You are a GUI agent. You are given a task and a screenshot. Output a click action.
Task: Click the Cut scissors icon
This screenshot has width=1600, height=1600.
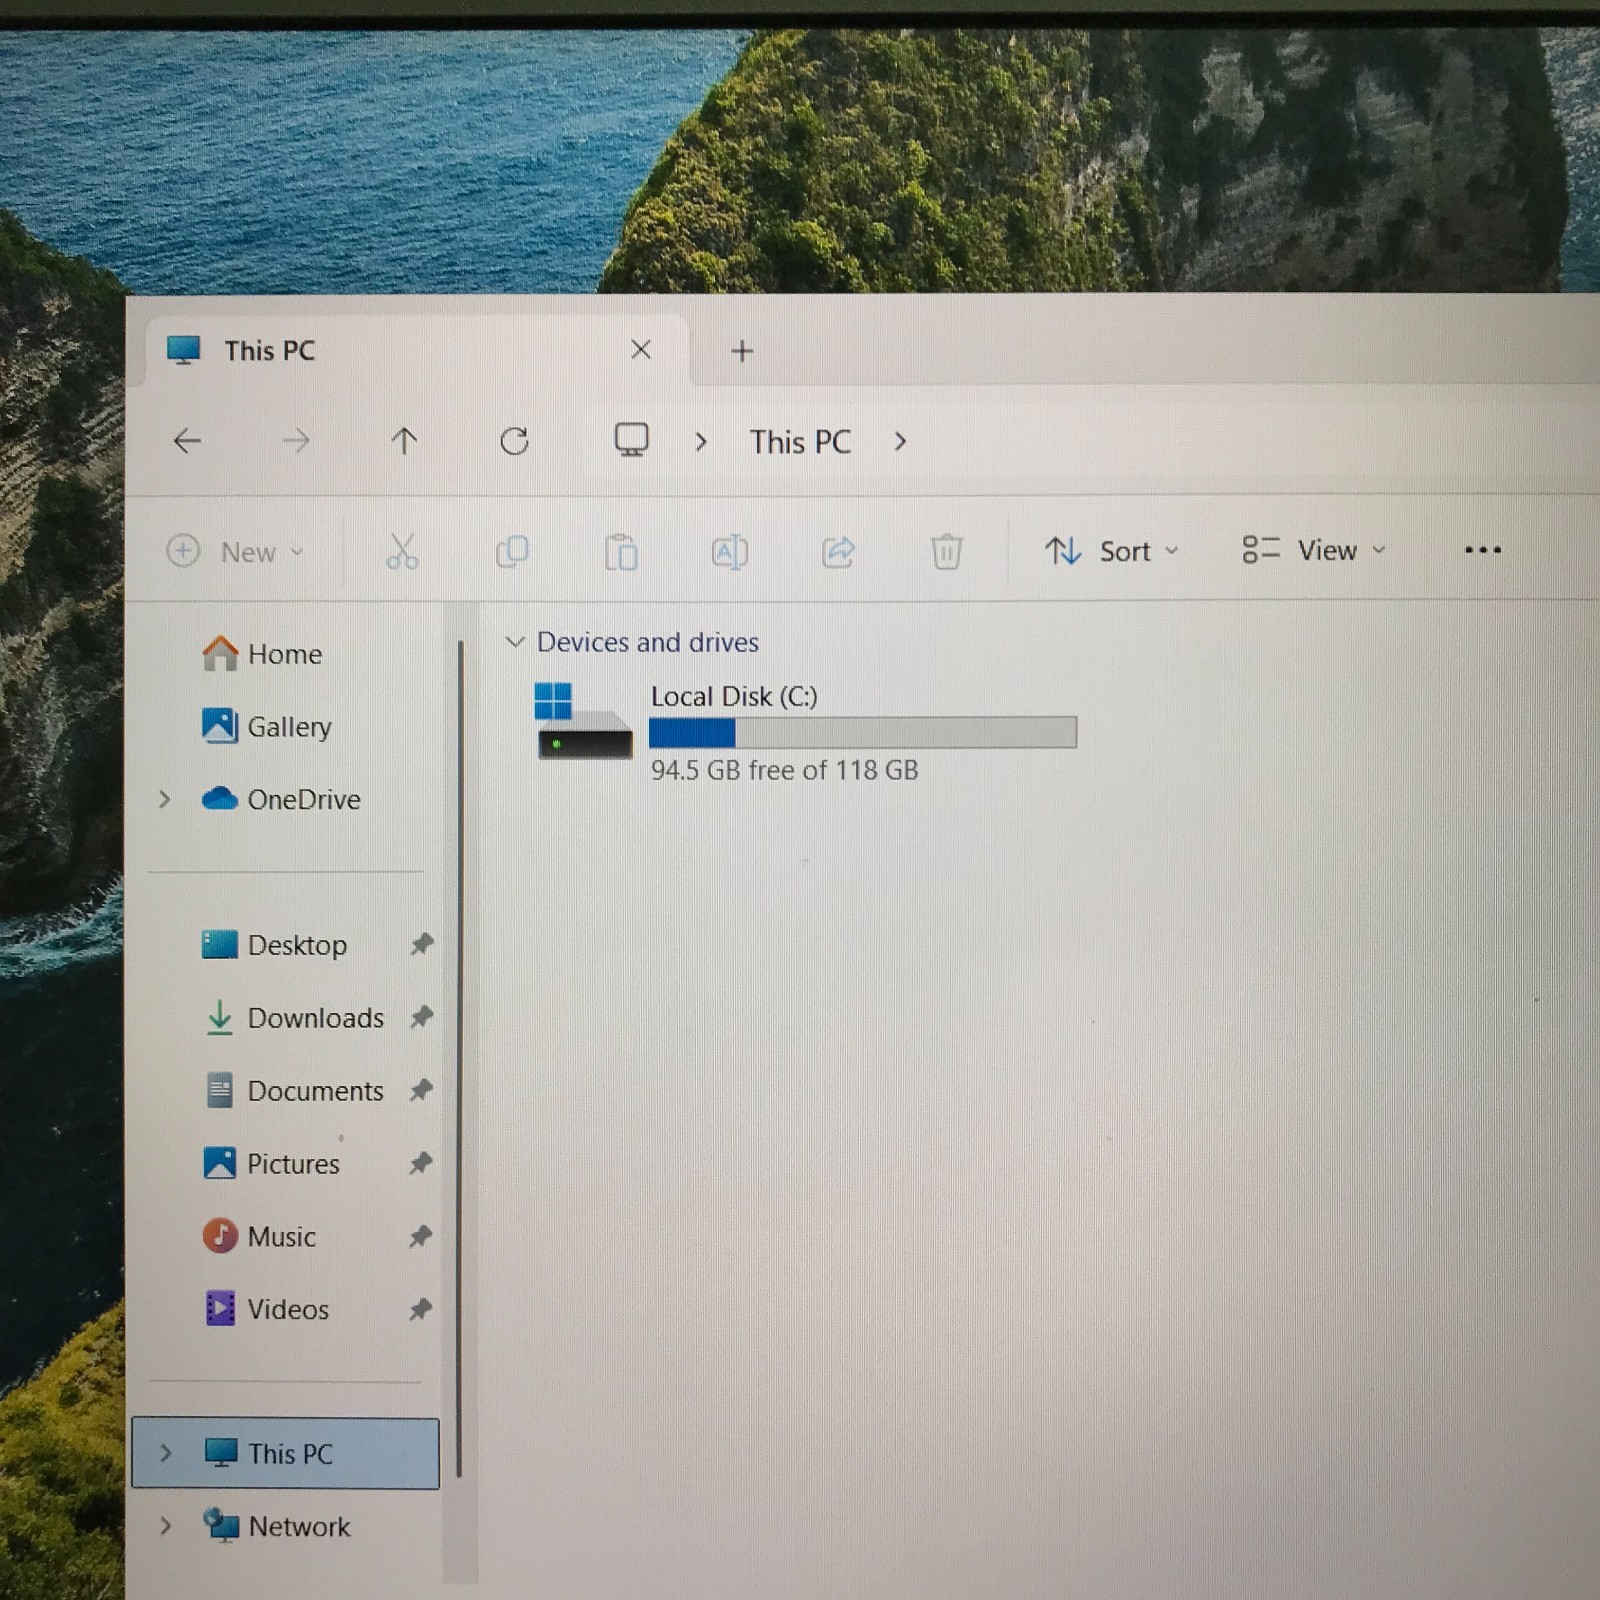(x=402, y=551)
